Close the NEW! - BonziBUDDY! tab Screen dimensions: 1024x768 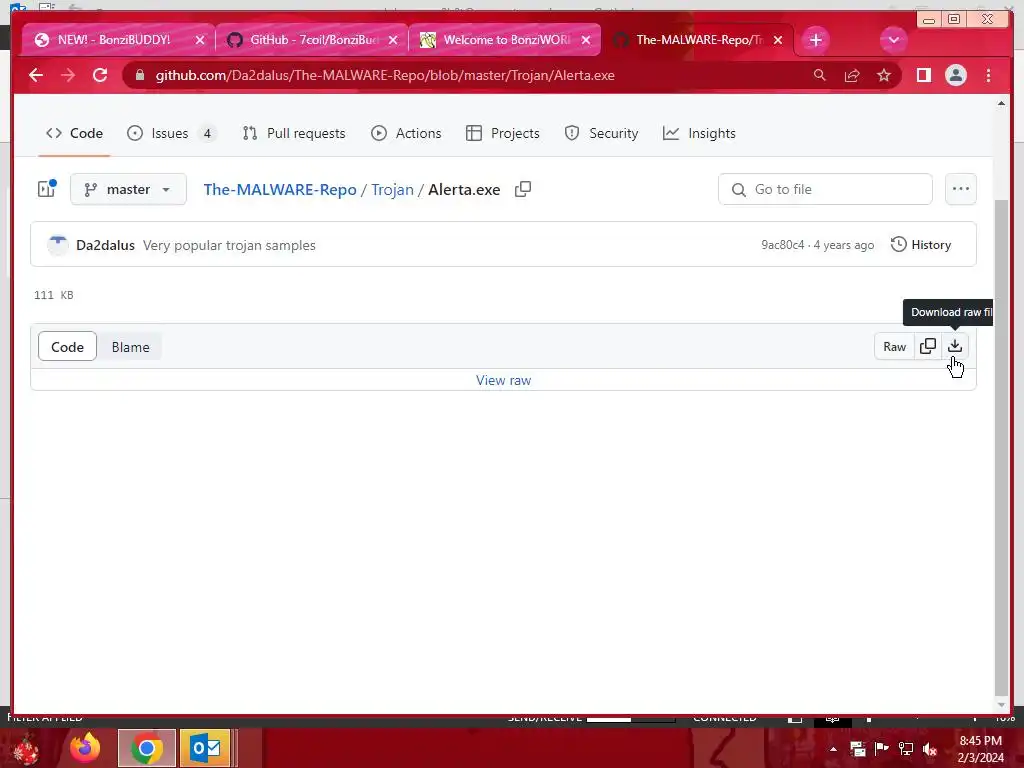(x=200, y=40)
